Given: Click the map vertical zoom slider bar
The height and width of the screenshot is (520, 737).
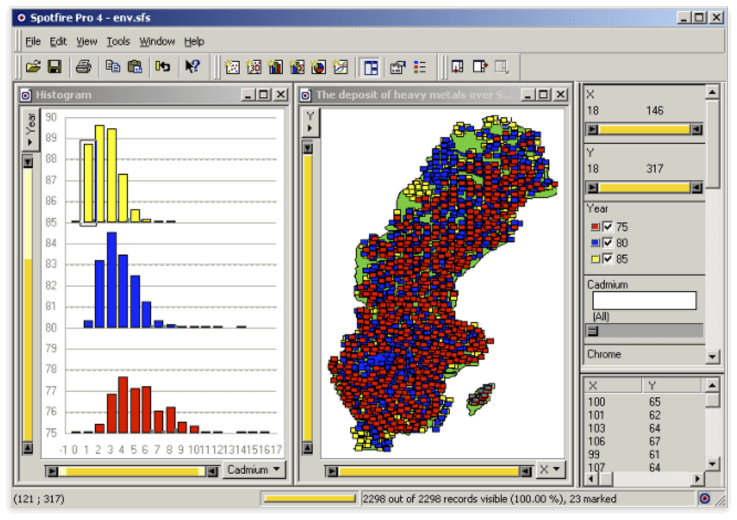Looking at the screenshot, I should [308, 298].
